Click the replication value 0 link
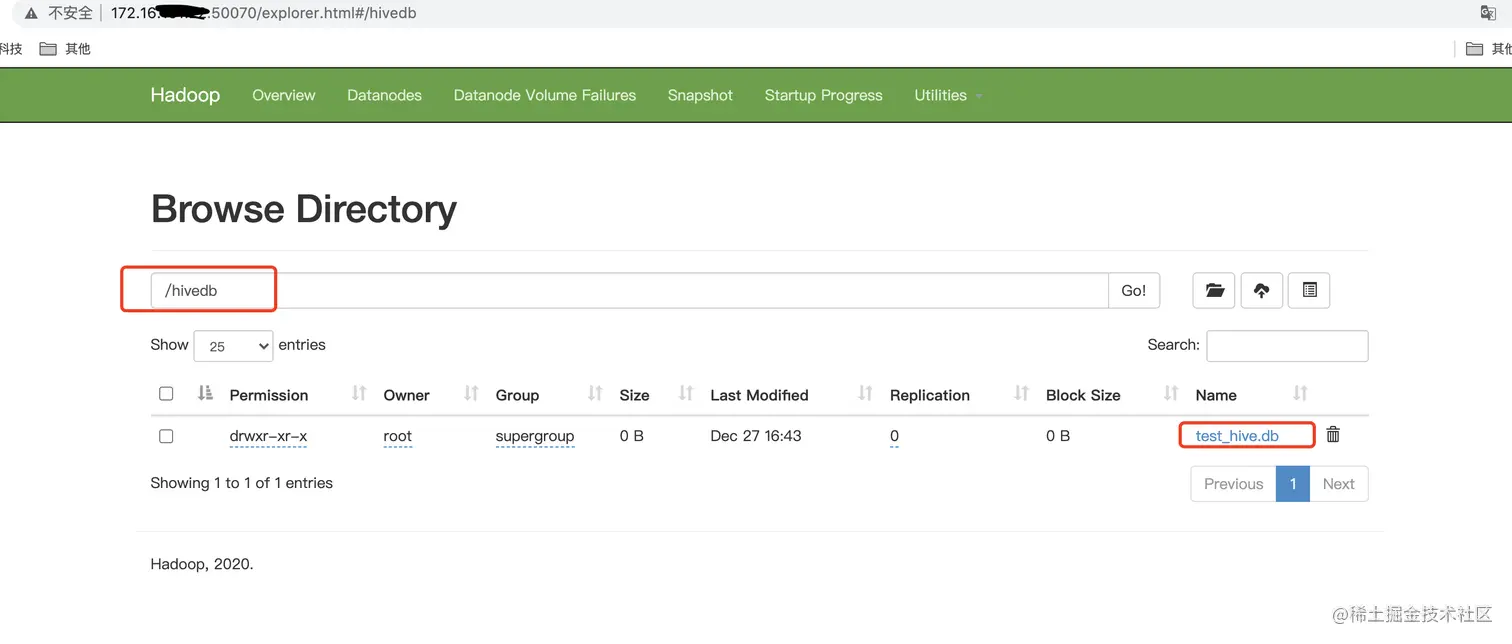This screenshot has width=1512, height=644. [894, 436]
